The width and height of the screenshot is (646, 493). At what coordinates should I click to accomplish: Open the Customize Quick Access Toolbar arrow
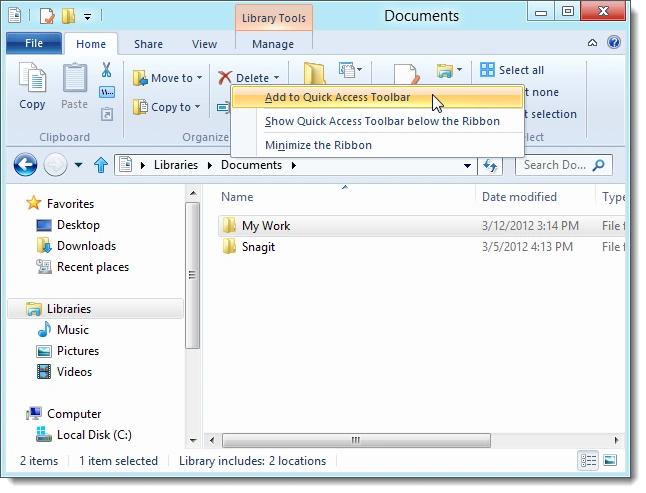click(87, 16)
